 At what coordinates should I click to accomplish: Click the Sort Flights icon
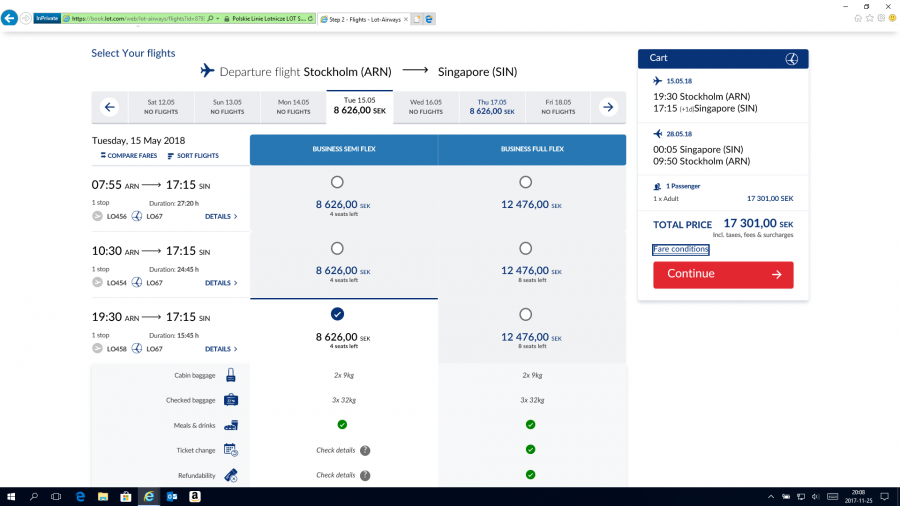click(x=171, y=156)
